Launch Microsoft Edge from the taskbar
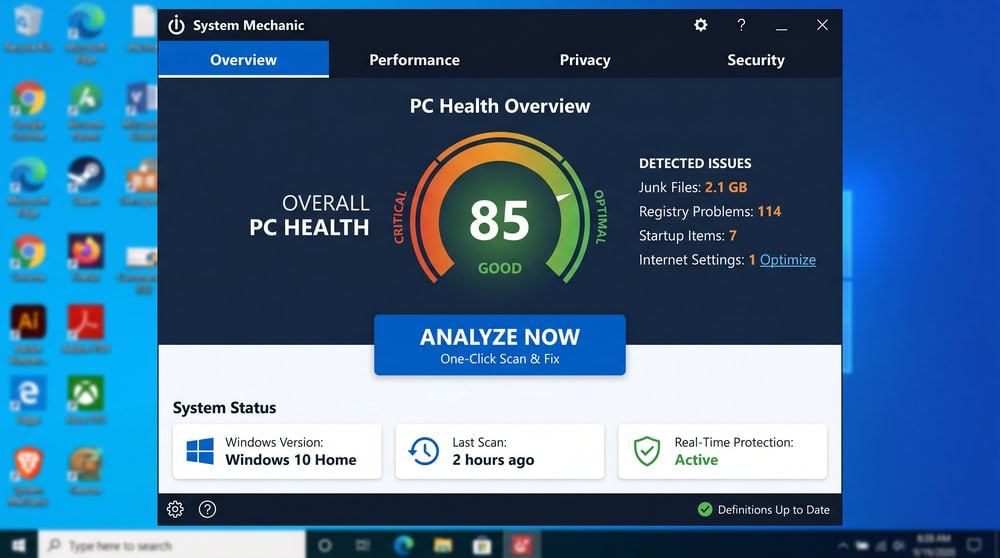The width and height of the screenshot is (1000, 558). coord(403,545)
